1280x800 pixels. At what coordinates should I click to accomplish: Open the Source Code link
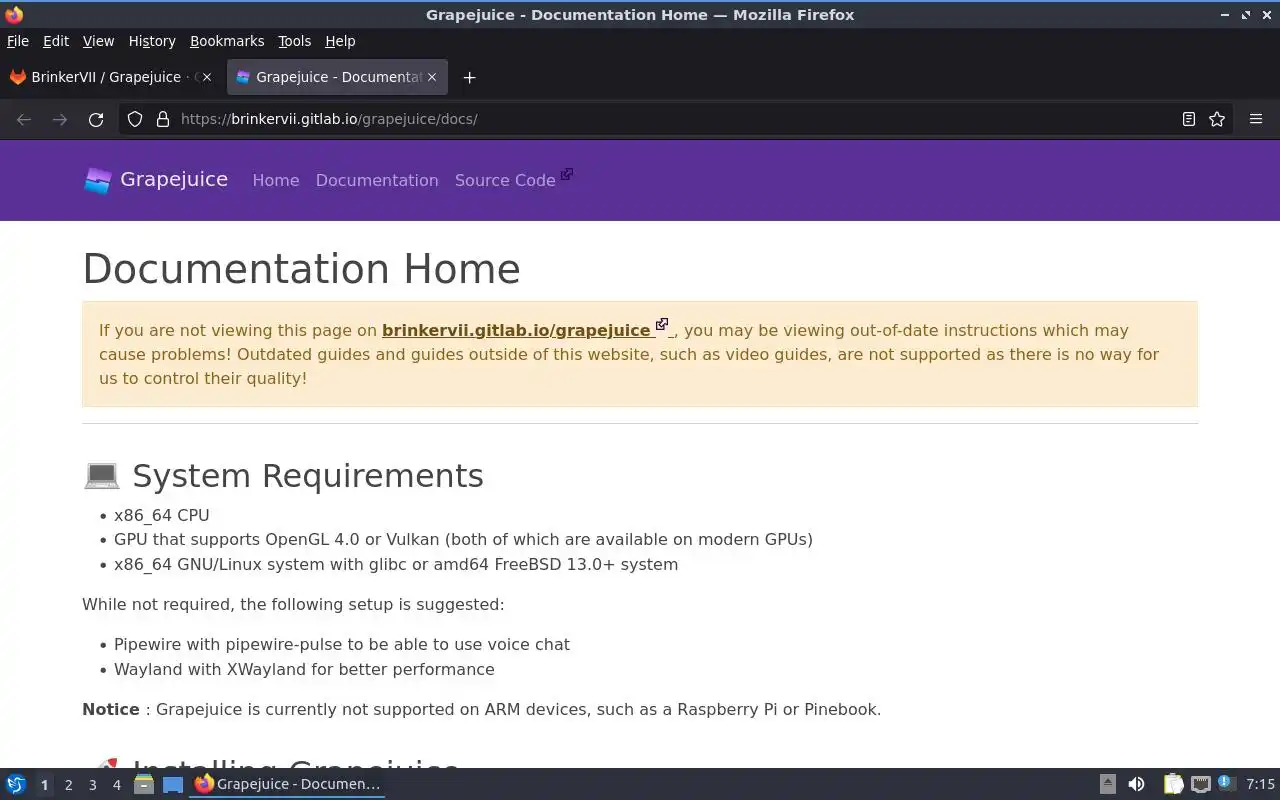(x=505, y=180)
